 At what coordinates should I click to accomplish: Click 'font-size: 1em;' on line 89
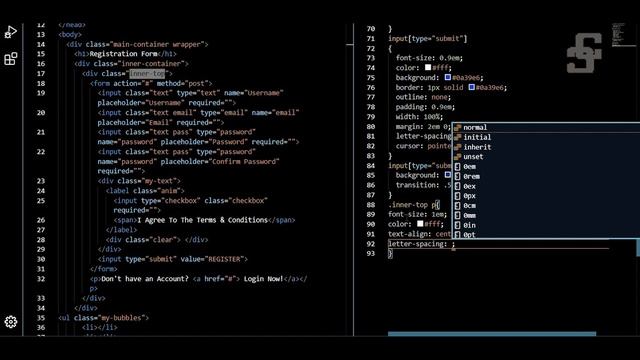(x=417, y=214)
